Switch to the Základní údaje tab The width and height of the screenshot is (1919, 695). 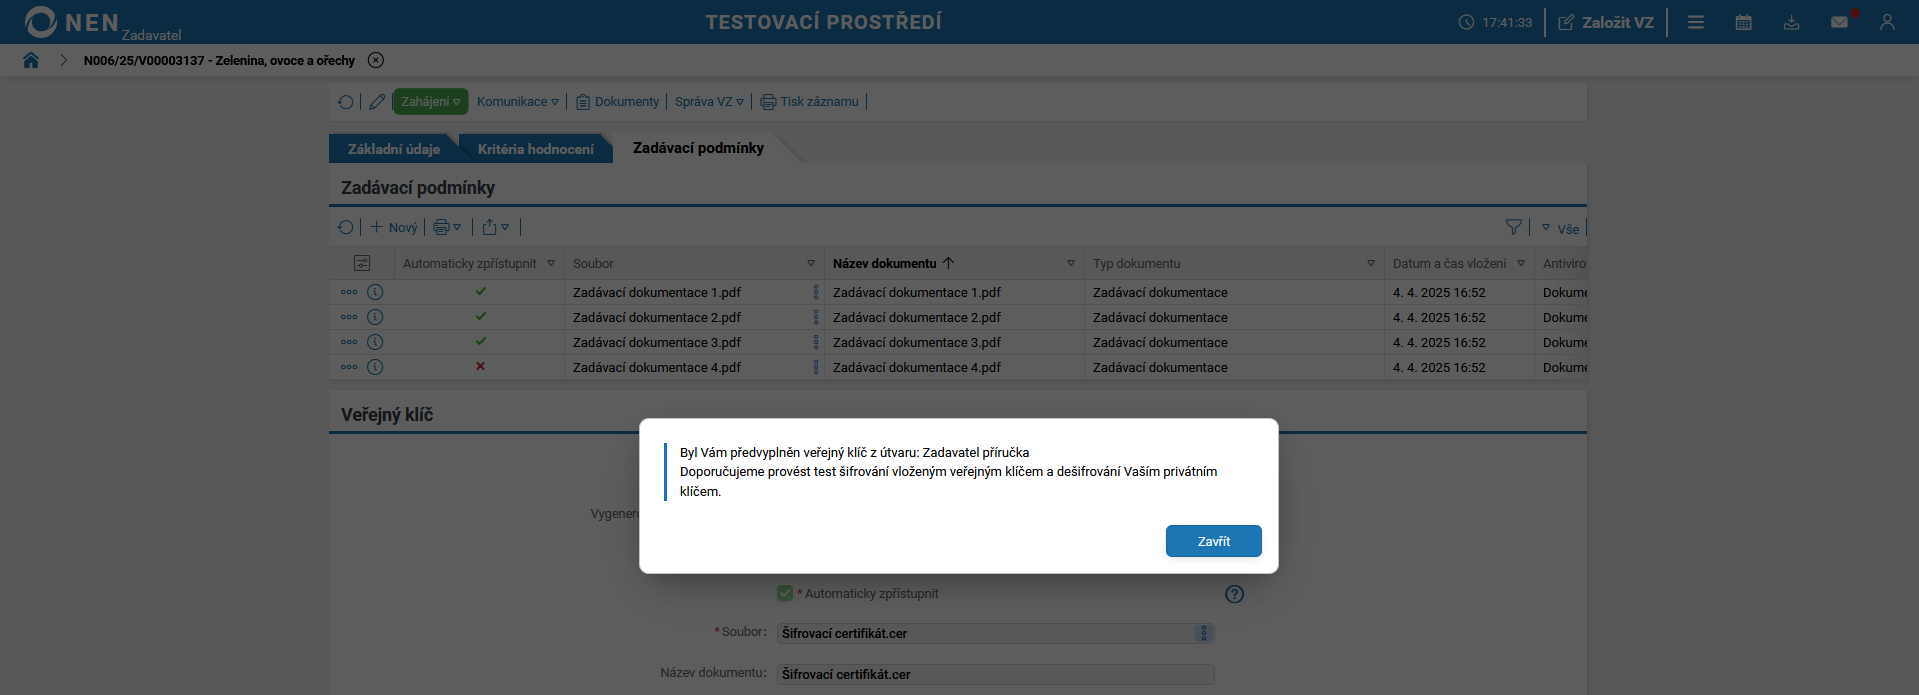click(394, 149)
